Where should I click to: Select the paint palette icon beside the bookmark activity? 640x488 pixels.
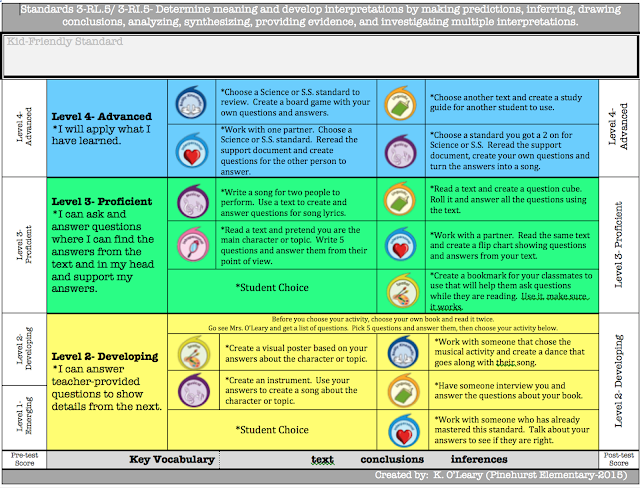tap(402, 291)
